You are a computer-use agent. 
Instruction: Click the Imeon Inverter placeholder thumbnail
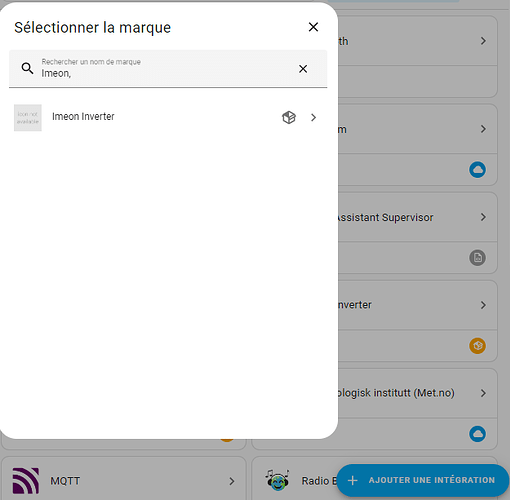pyautogui.click(x=28, y=118)
